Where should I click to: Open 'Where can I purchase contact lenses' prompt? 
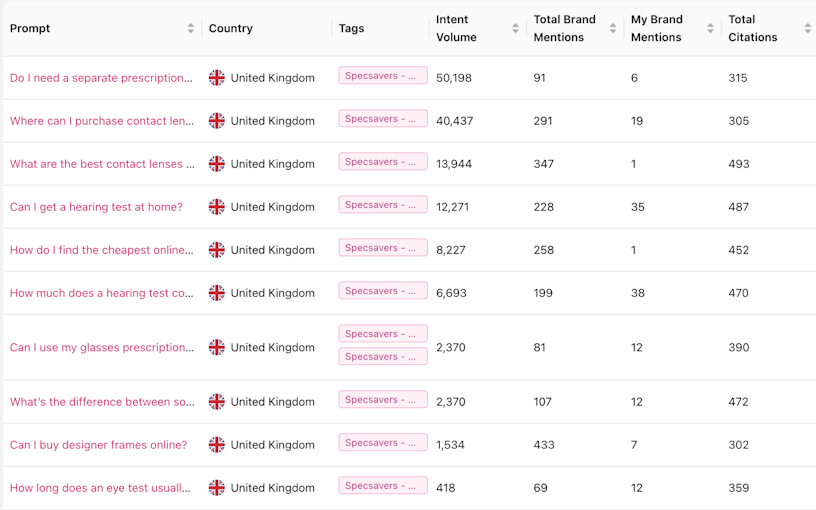[102, 121]
